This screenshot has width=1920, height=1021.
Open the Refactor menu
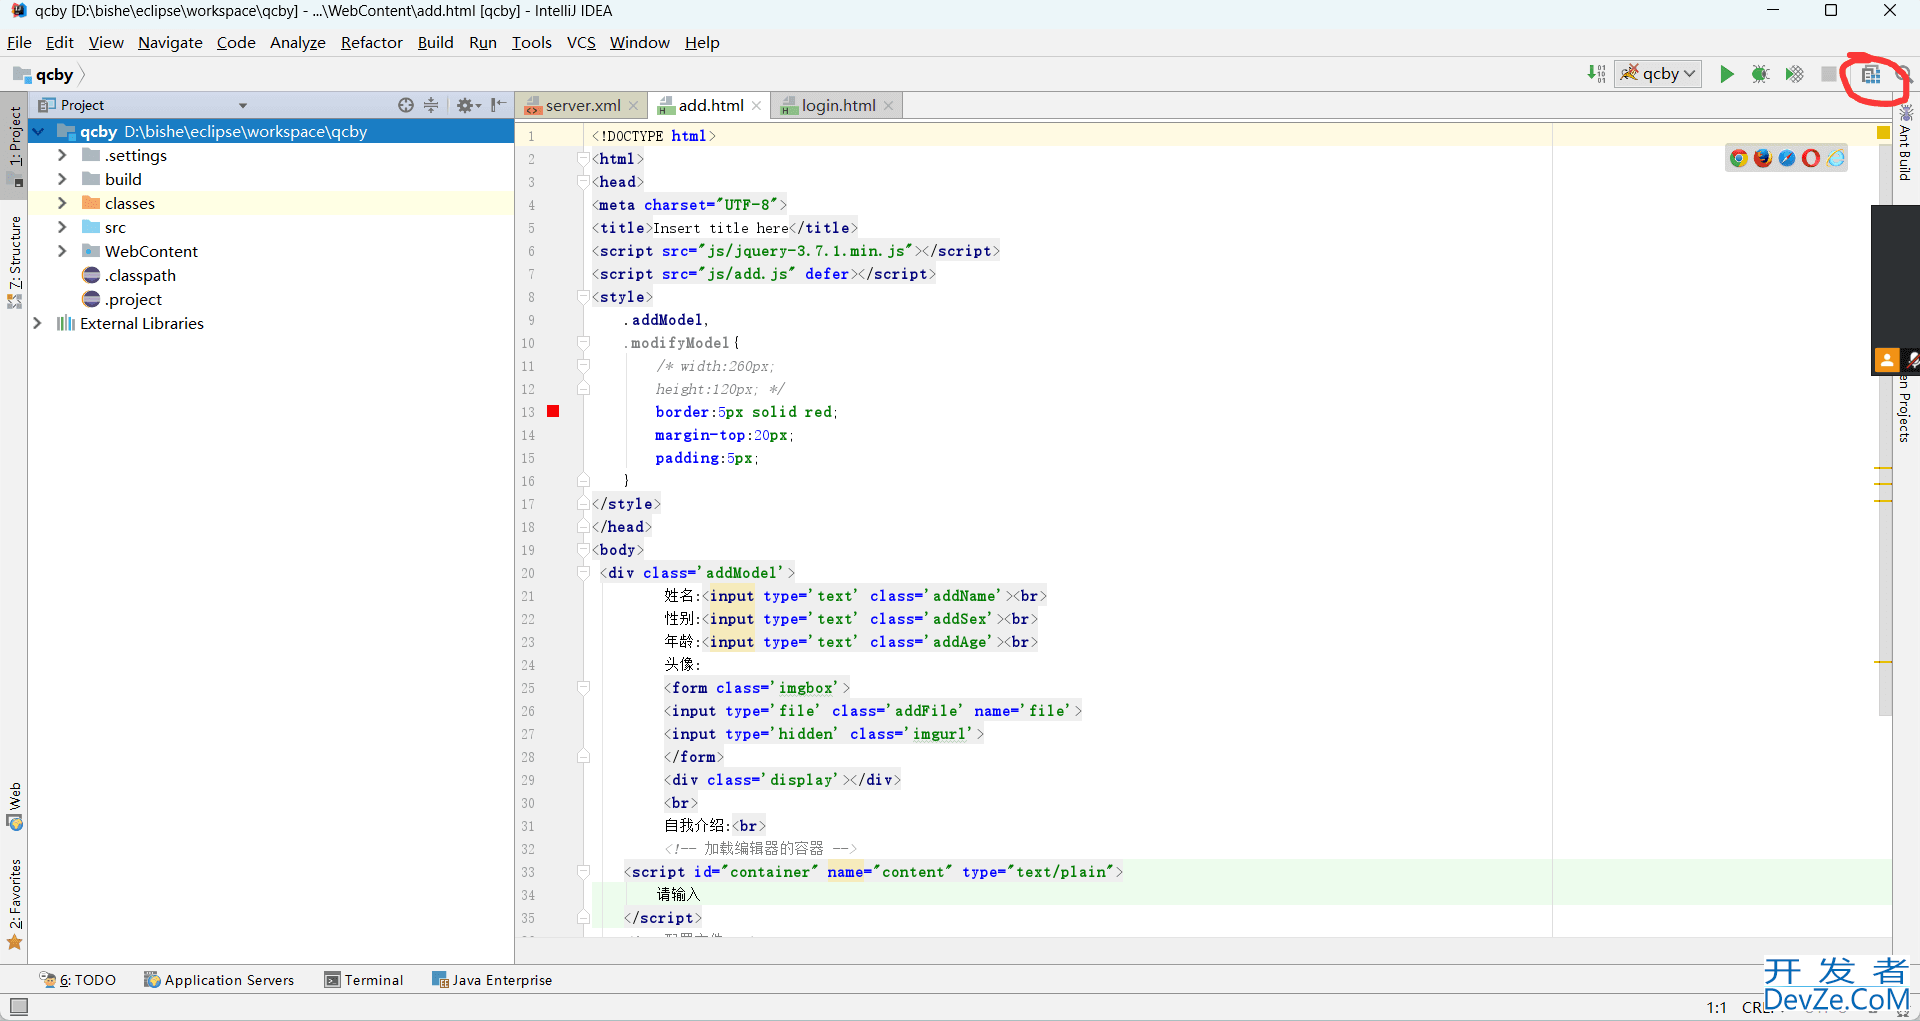(371, 42)
